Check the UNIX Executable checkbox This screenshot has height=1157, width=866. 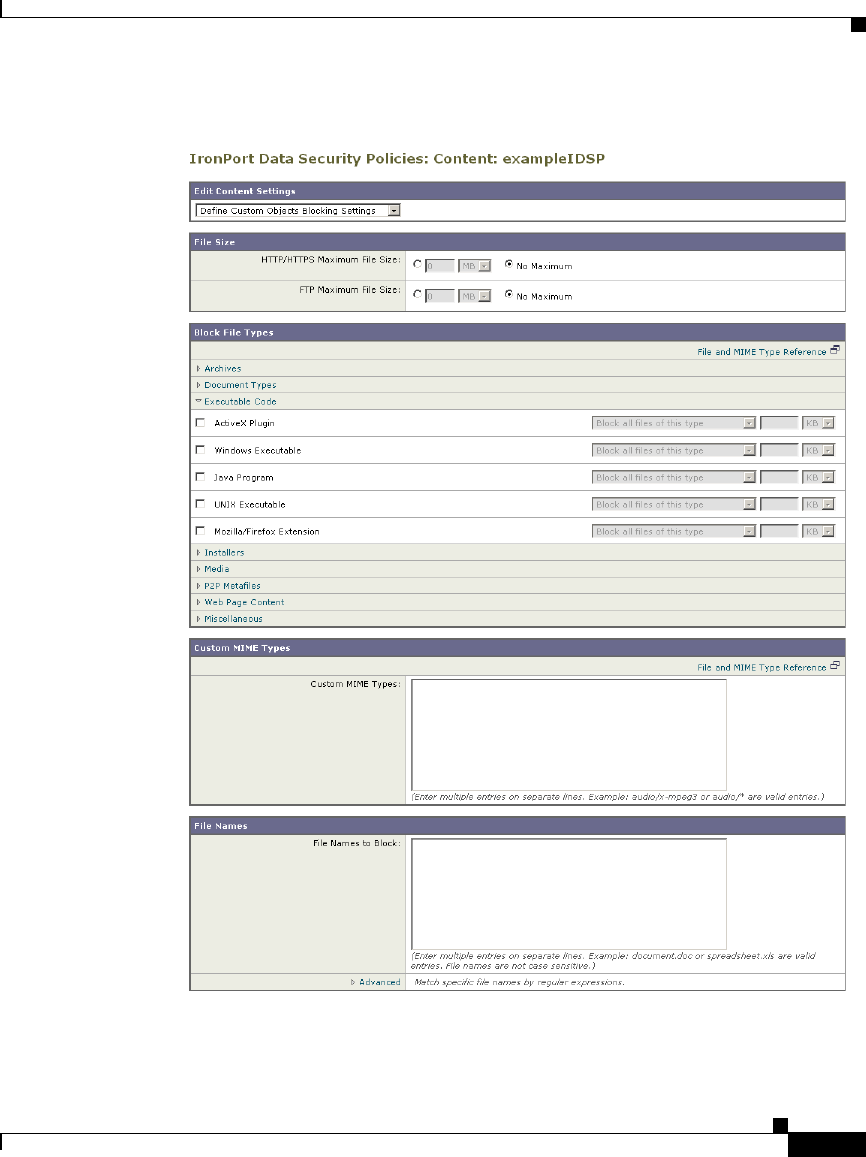tap(200, 504)
